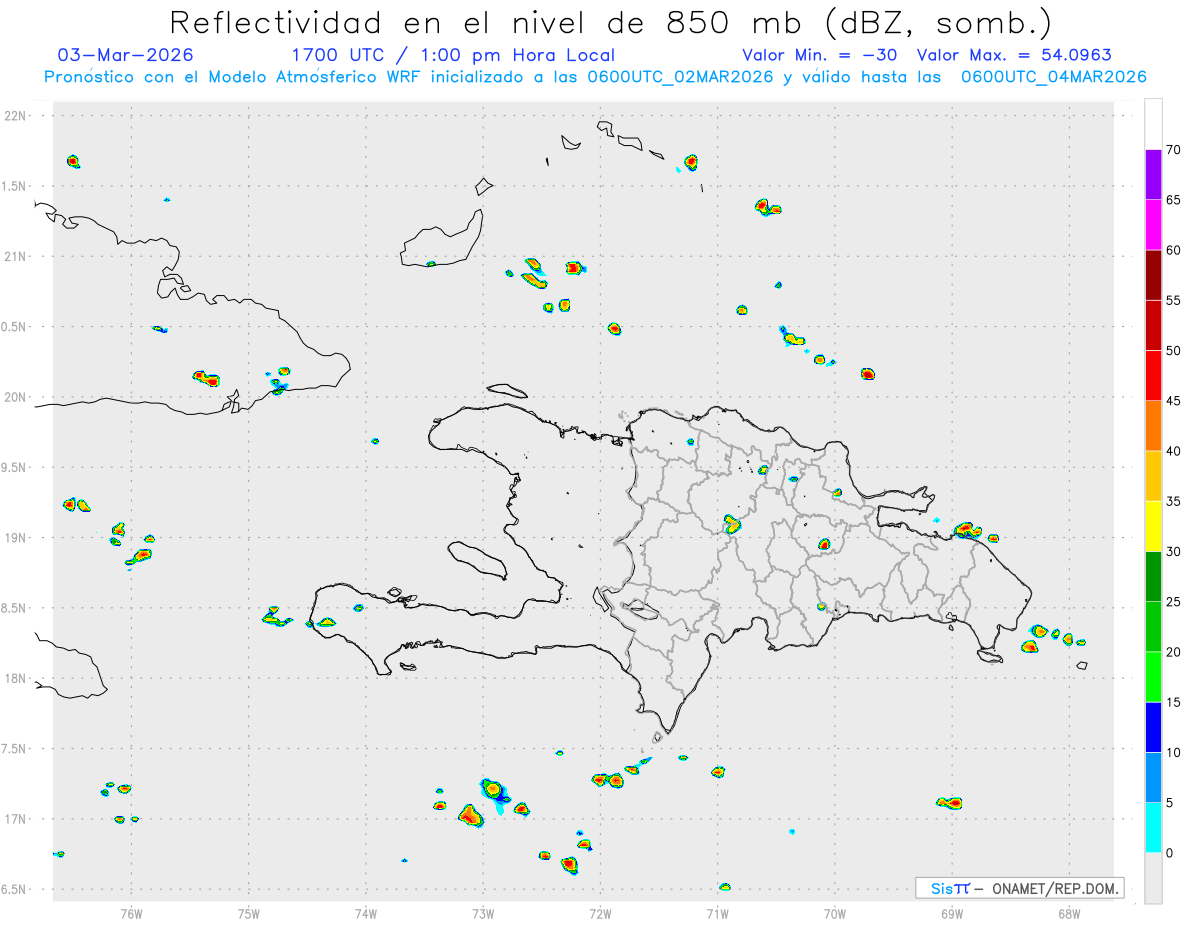Viewport: 1200px width, 927px height.
Task: Pick the dark red 50–55 dBZ segment
Action: coord(1153,325)
